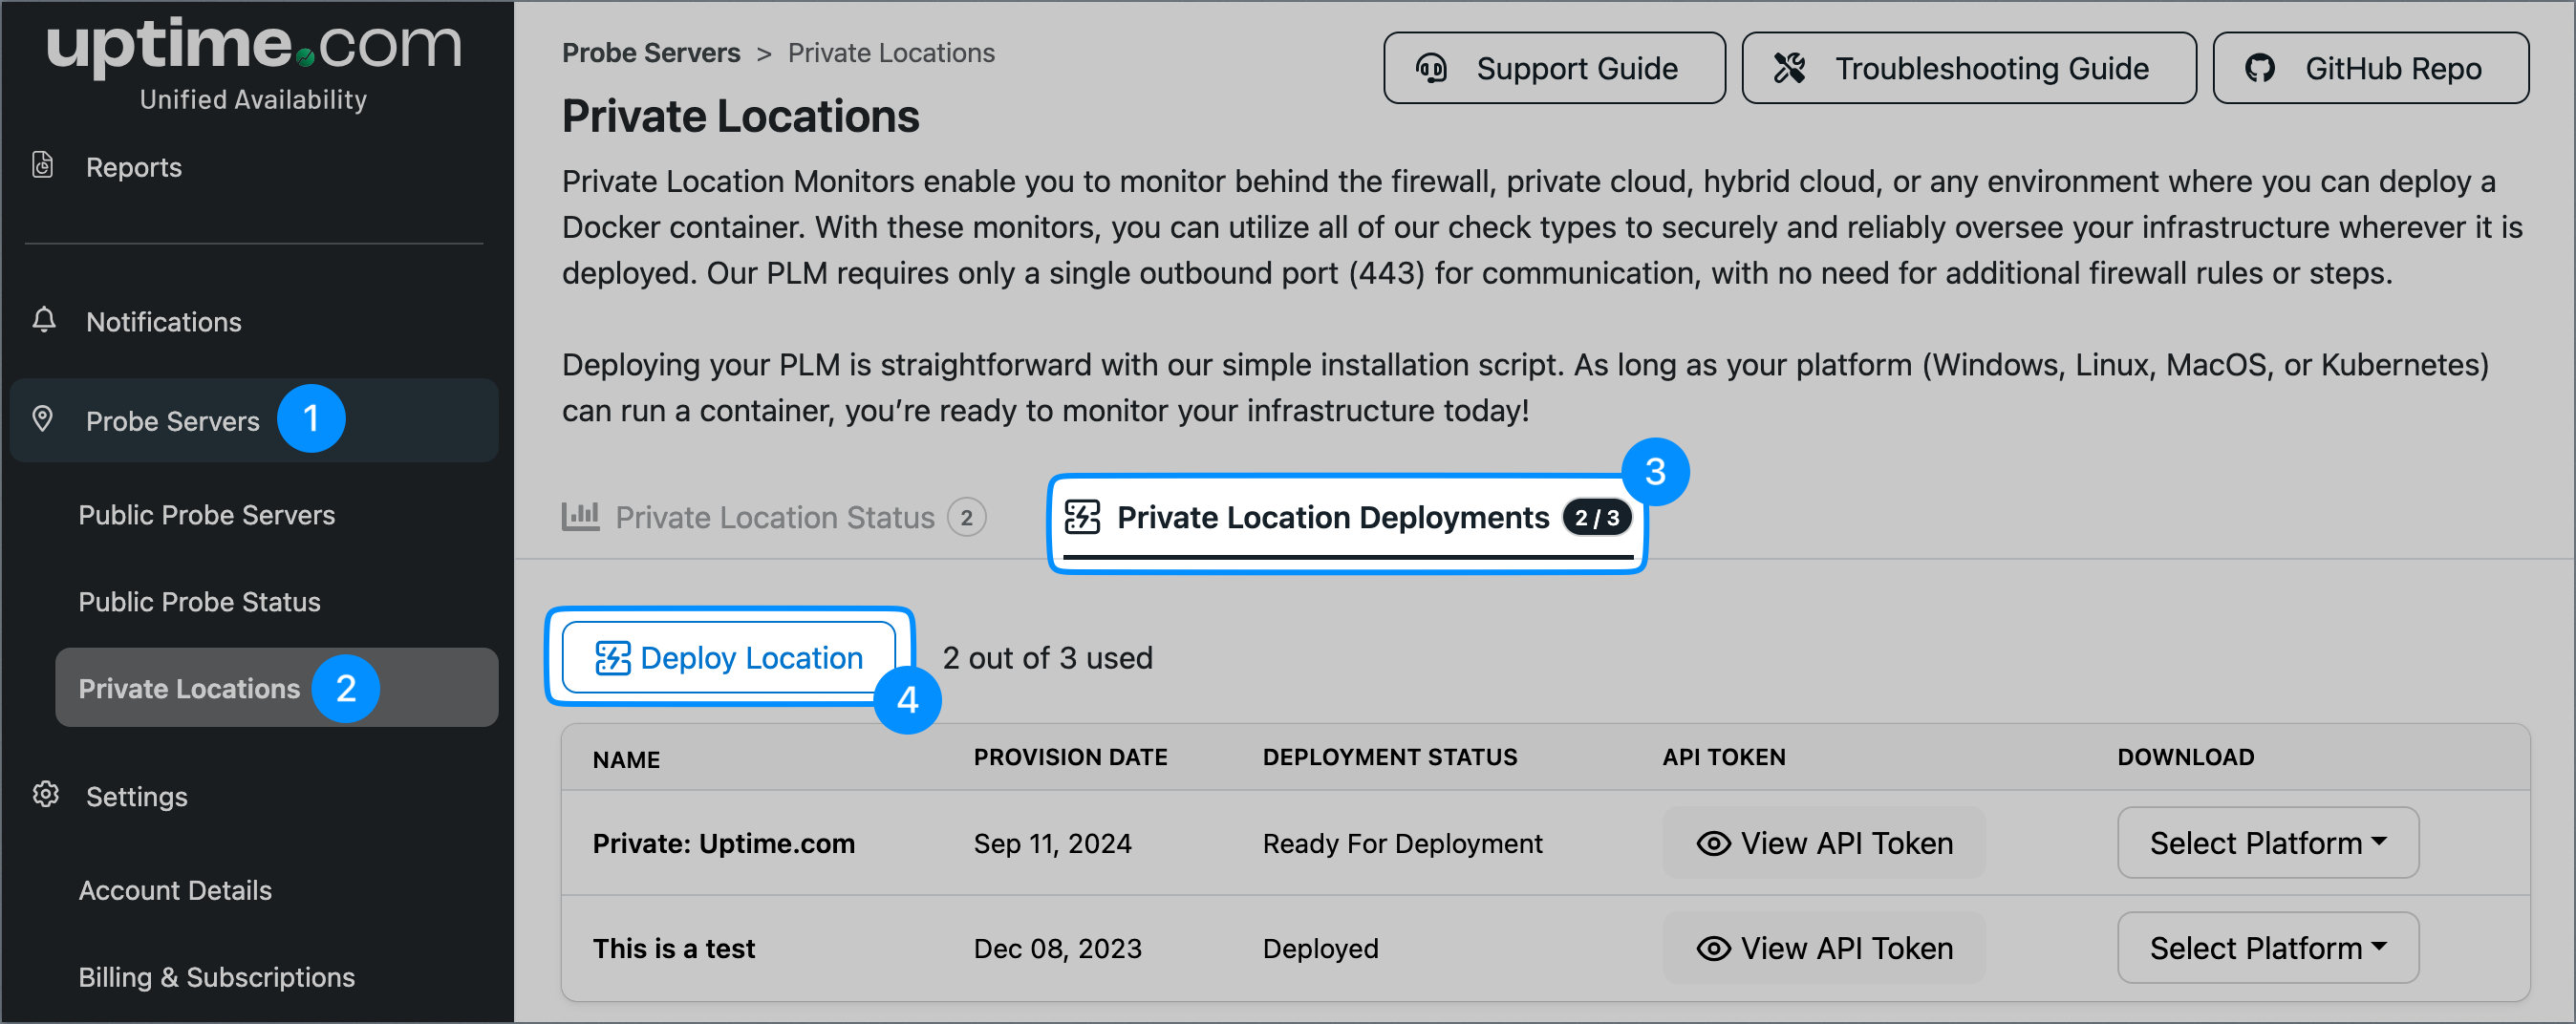Click the Settings gear icon
The width and height of the screenshot is (2576, 1024).
click(45, 795)
